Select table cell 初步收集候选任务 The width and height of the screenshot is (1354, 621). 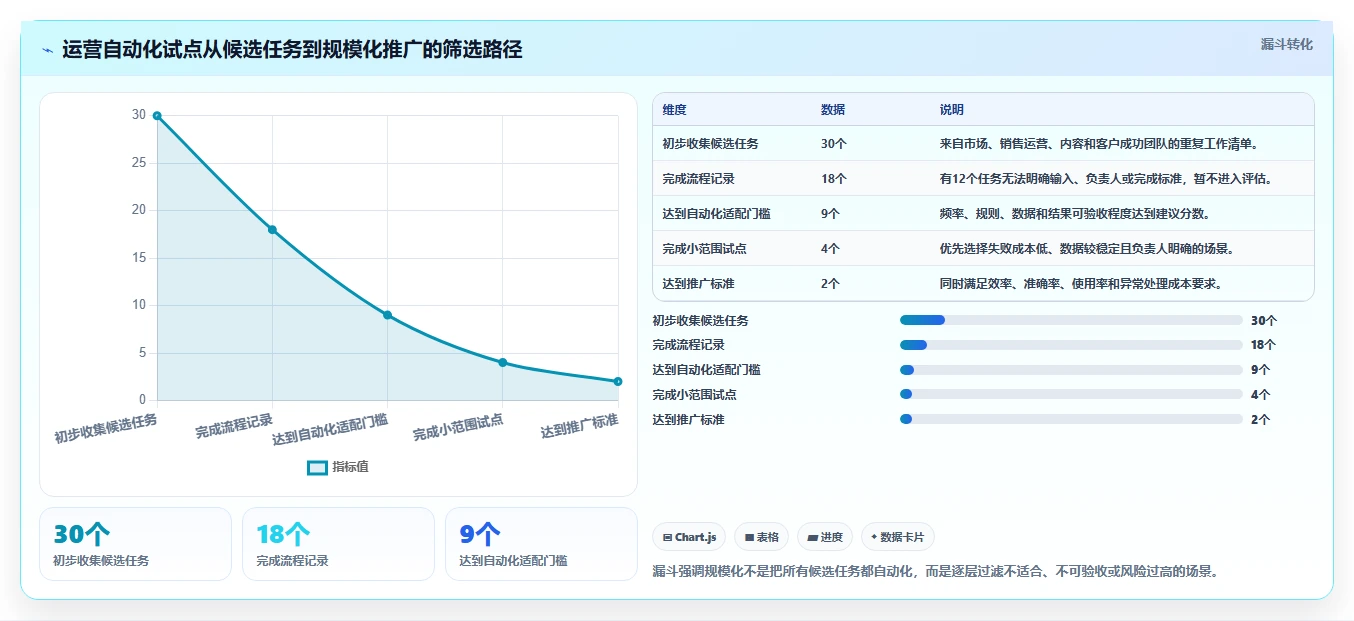click(710, 144)
